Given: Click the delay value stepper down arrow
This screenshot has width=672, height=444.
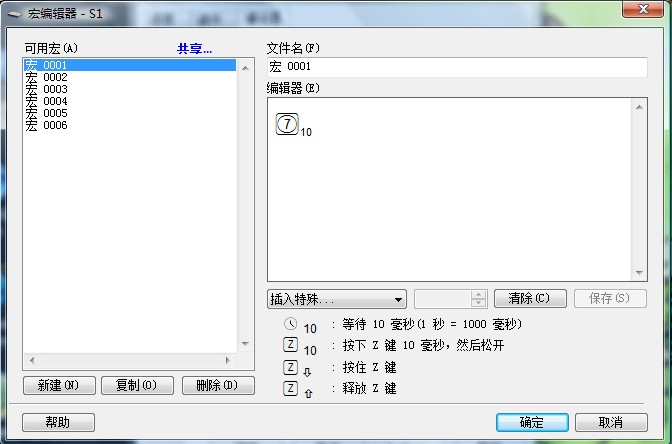Looking at the screenshot, I should tap(478, 303).
